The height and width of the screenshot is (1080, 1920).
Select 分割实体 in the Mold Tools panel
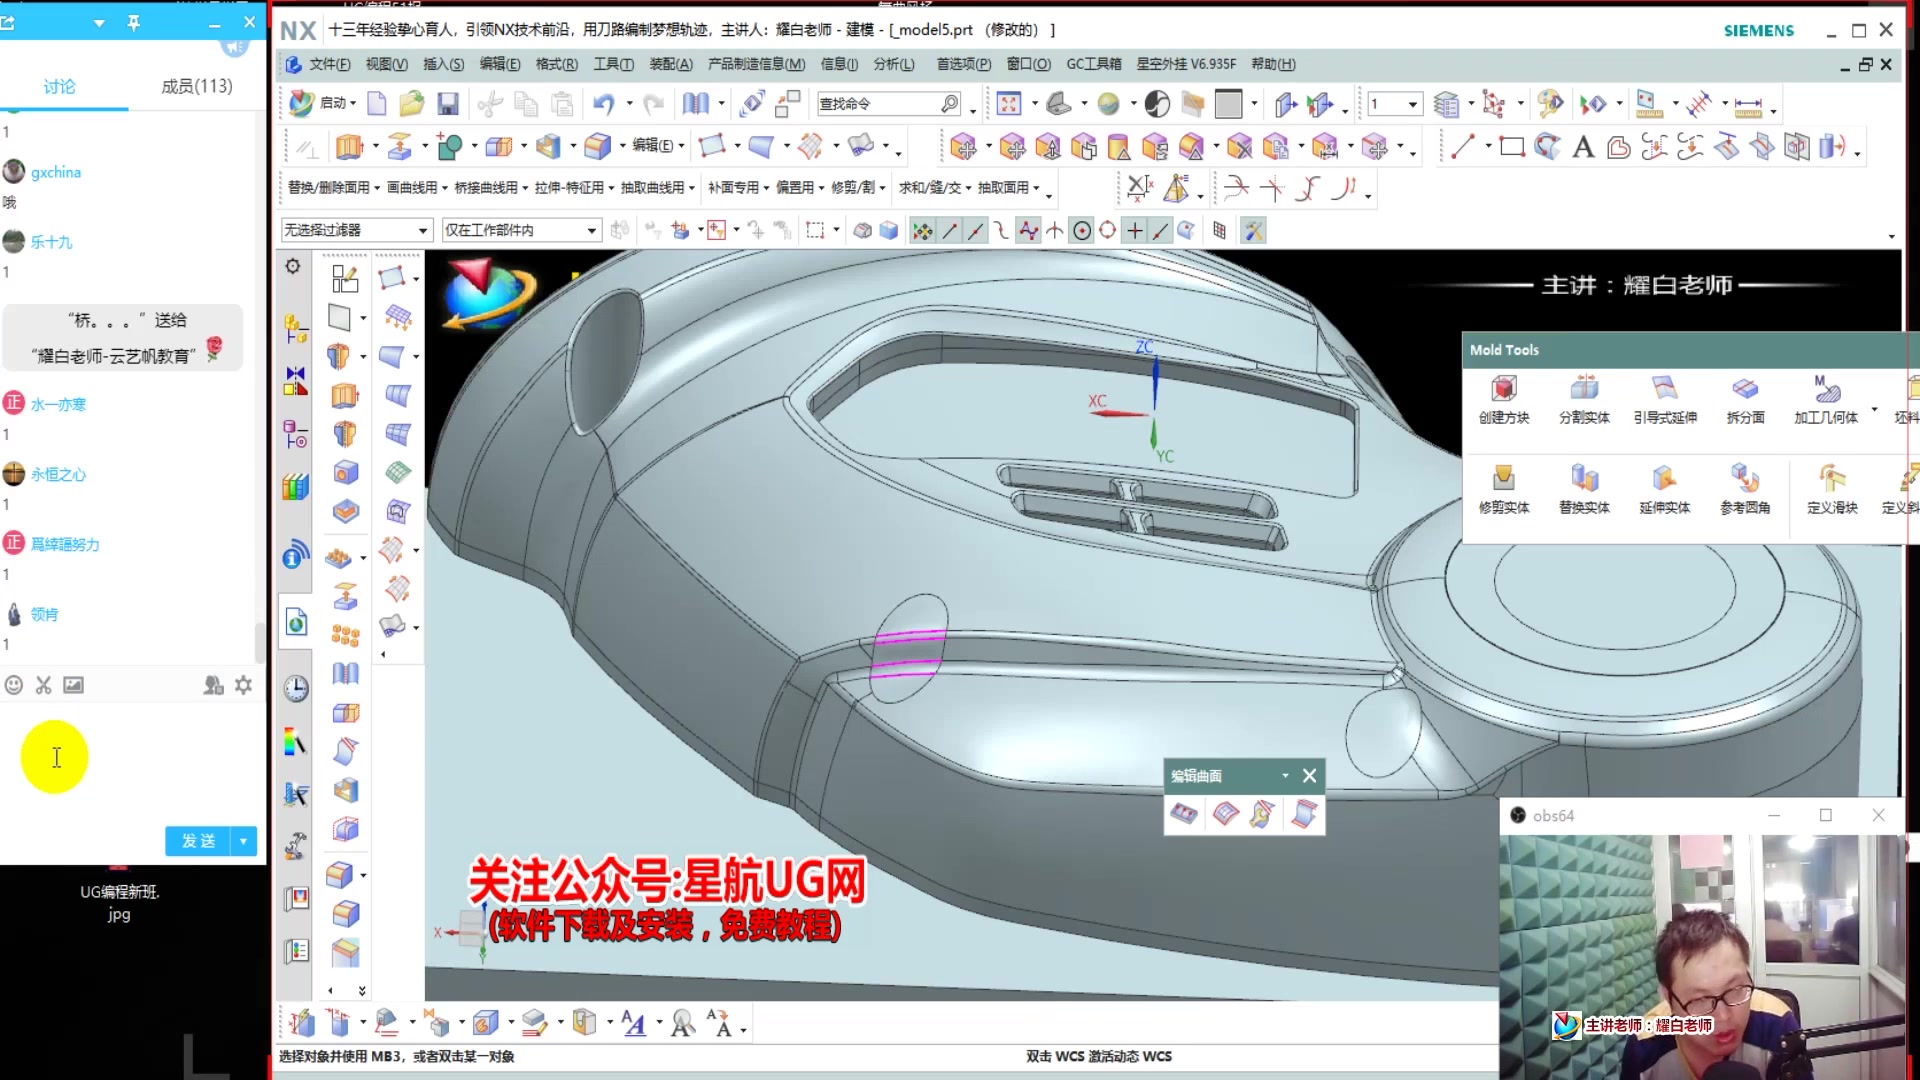tap(1585, 398)
